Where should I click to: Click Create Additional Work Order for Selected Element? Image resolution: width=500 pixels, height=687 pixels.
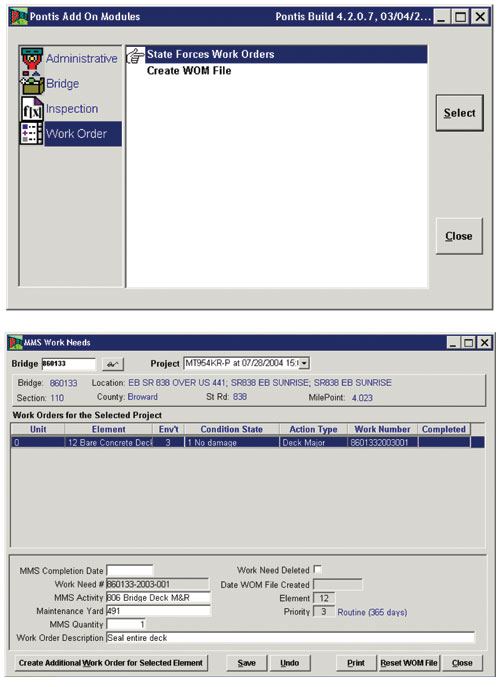[x=111, y=663]
